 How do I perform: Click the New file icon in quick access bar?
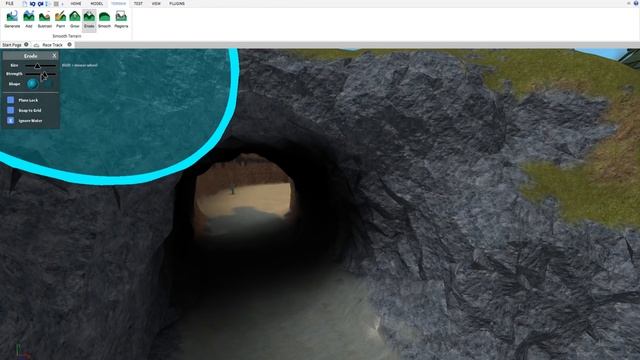[x=25, y=4]
